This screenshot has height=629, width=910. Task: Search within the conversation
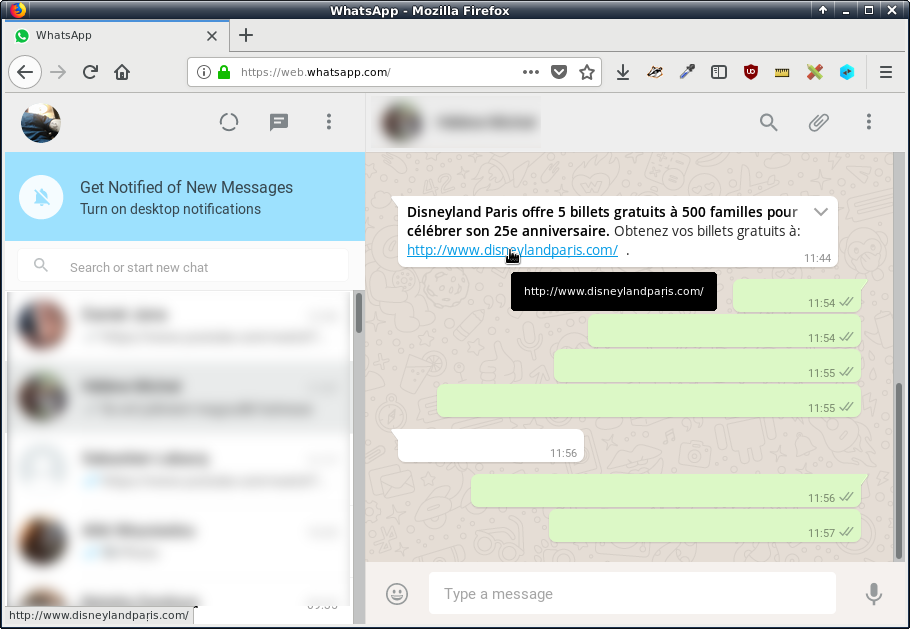pos(768,122)
